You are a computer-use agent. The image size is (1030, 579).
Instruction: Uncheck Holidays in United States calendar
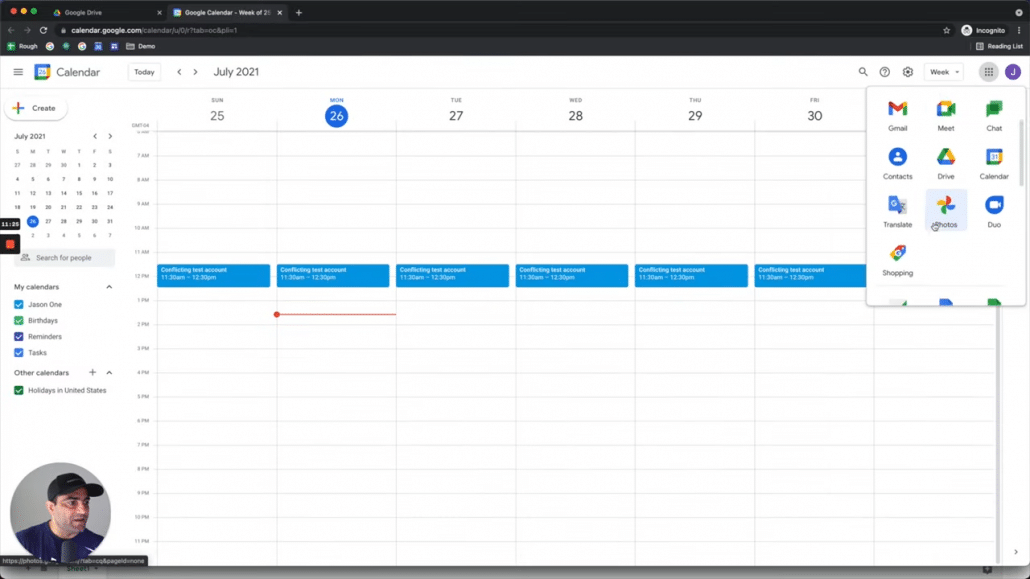pyautogui.click(x=18, y=390)
